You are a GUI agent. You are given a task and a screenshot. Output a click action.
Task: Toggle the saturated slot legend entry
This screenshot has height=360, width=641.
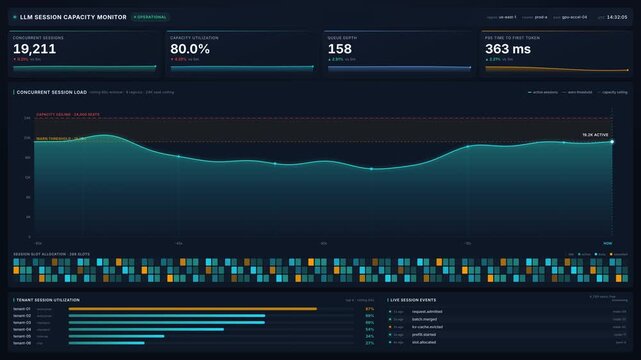[619, 254]
